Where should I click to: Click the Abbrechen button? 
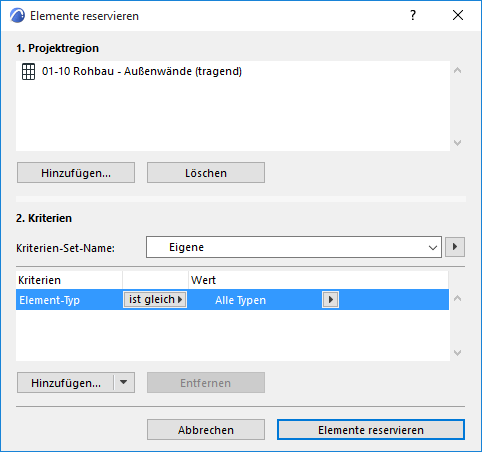click(x=206, y=430)
